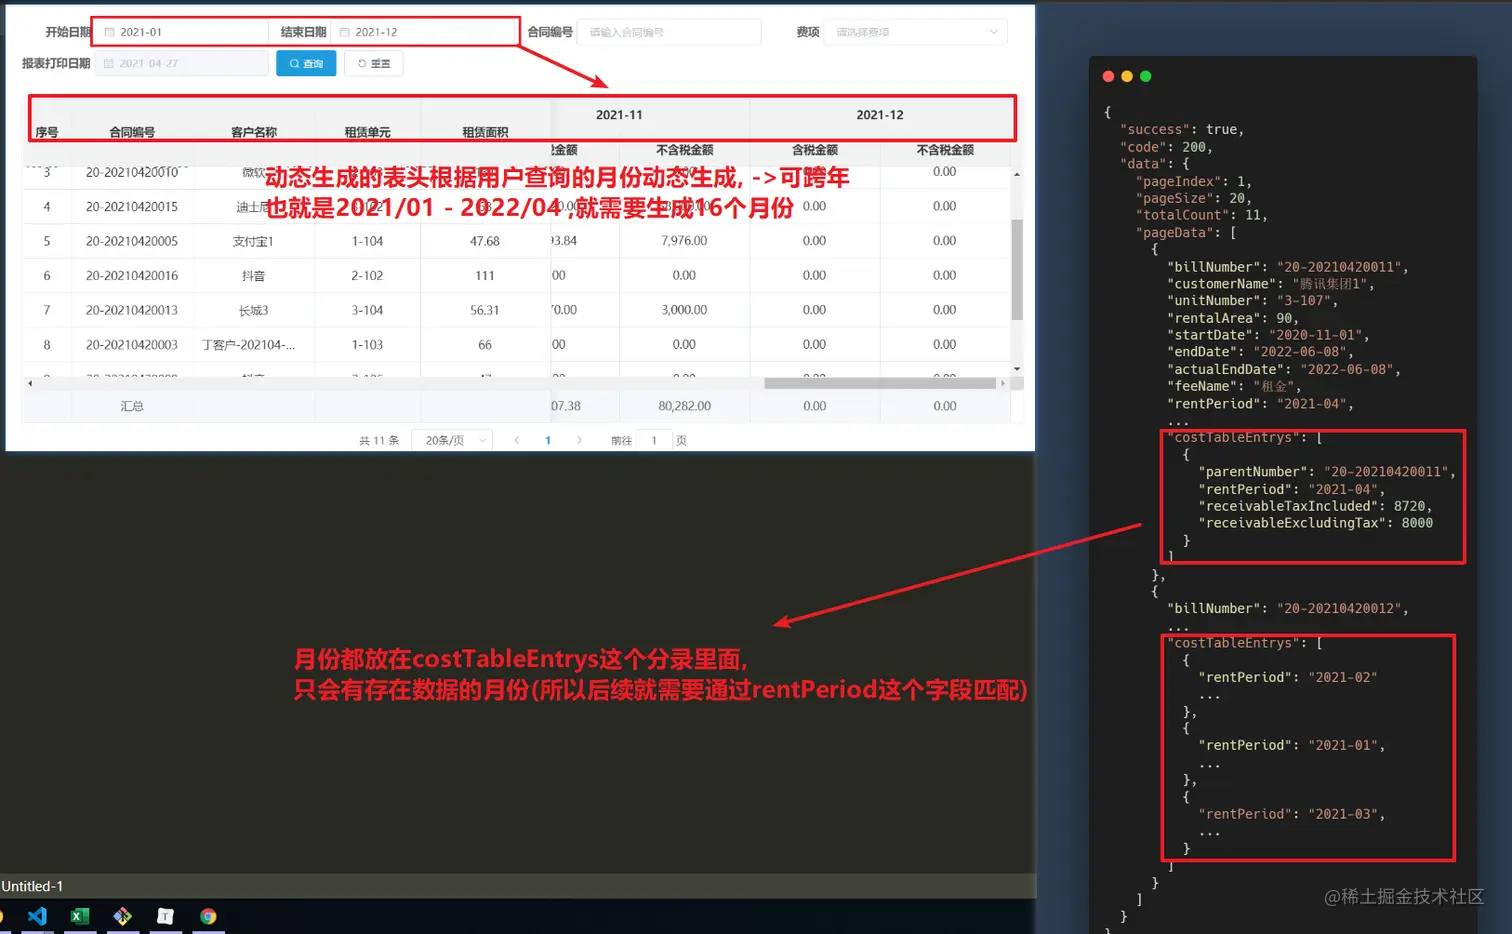Click the calendar icon in end date field
Viewport: 1512px width, 934px height.
345,32
